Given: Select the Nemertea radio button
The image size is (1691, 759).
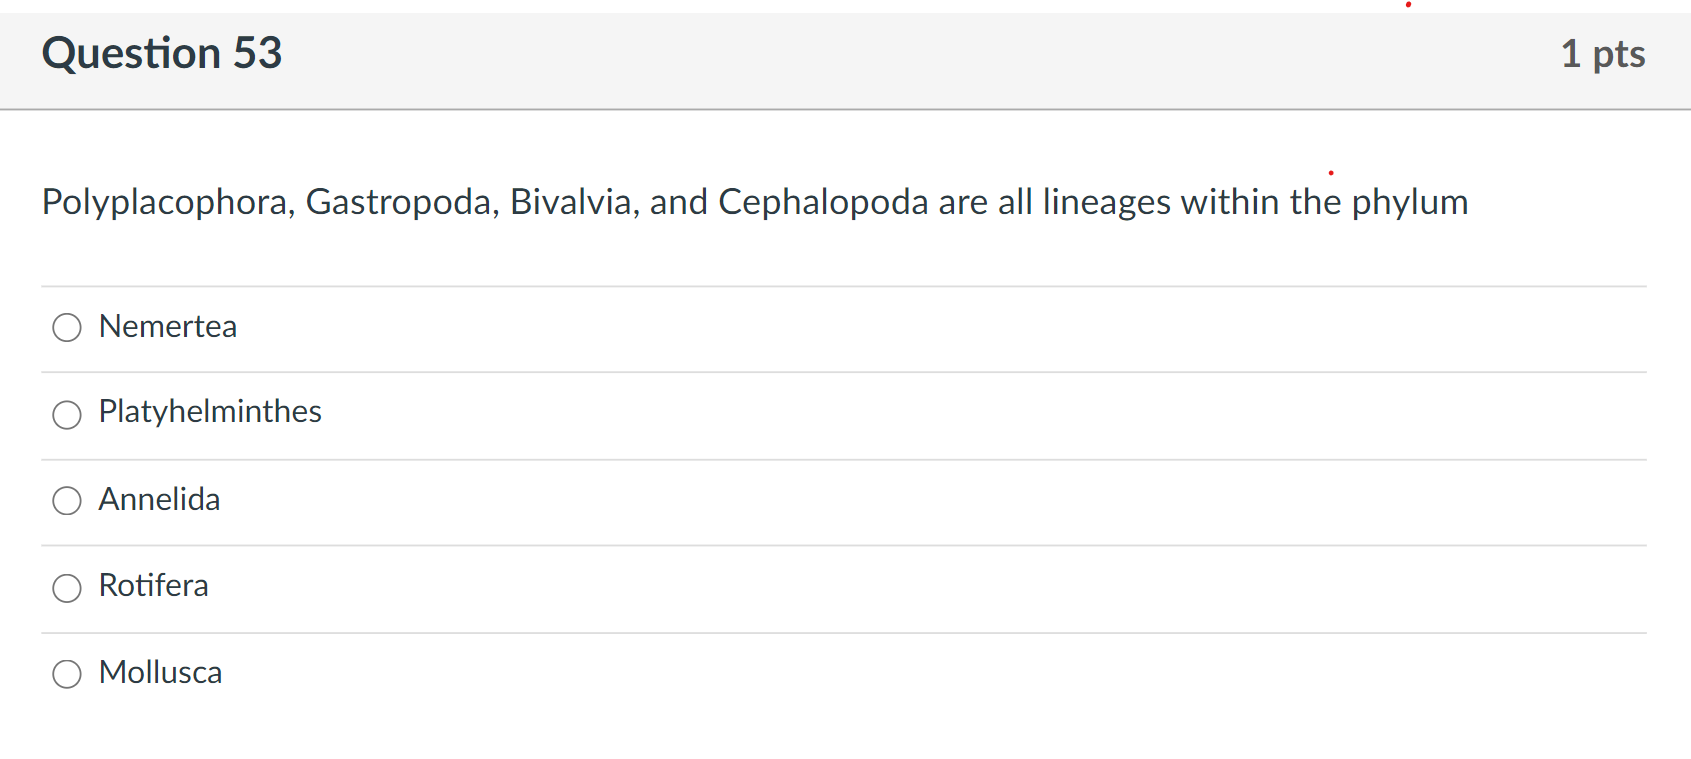Looking at the screenshot, I should [66, 327].
